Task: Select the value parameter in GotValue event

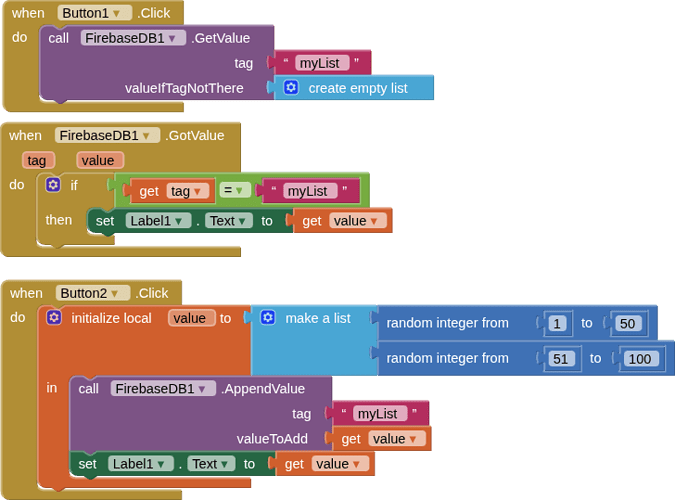Action: 100,161
